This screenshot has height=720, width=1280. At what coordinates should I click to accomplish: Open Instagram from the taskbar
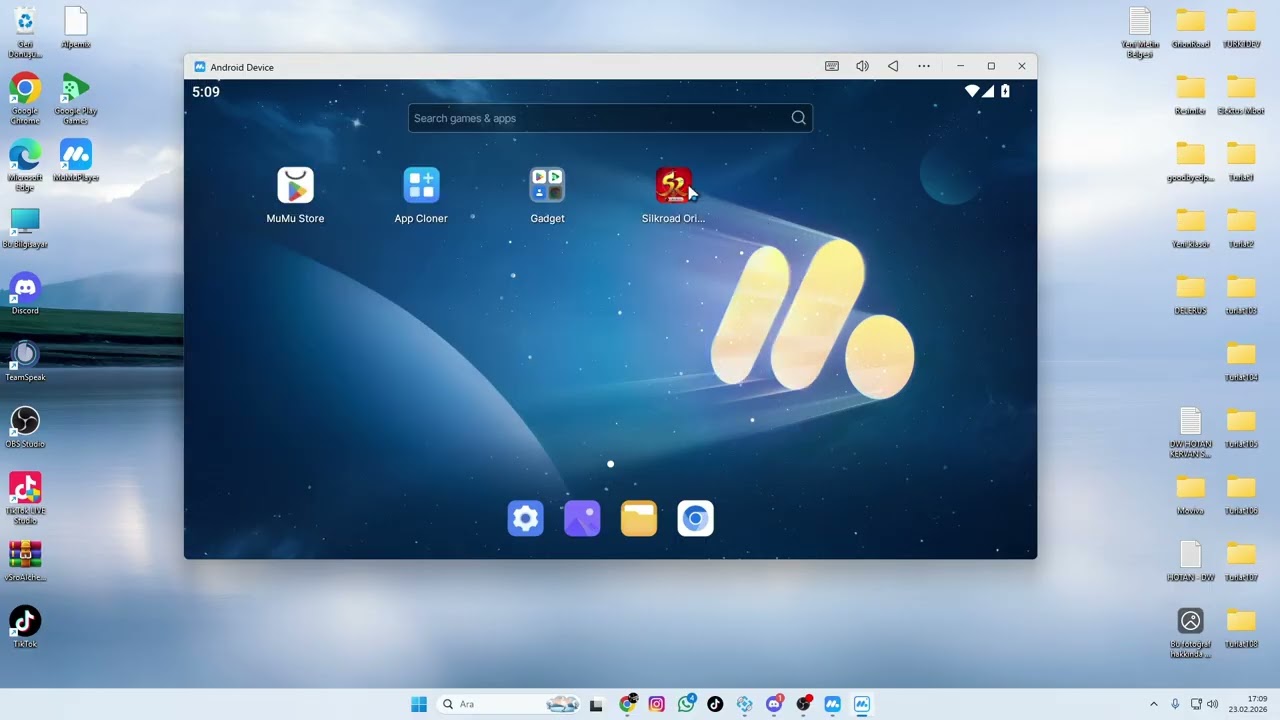[656, 704]
